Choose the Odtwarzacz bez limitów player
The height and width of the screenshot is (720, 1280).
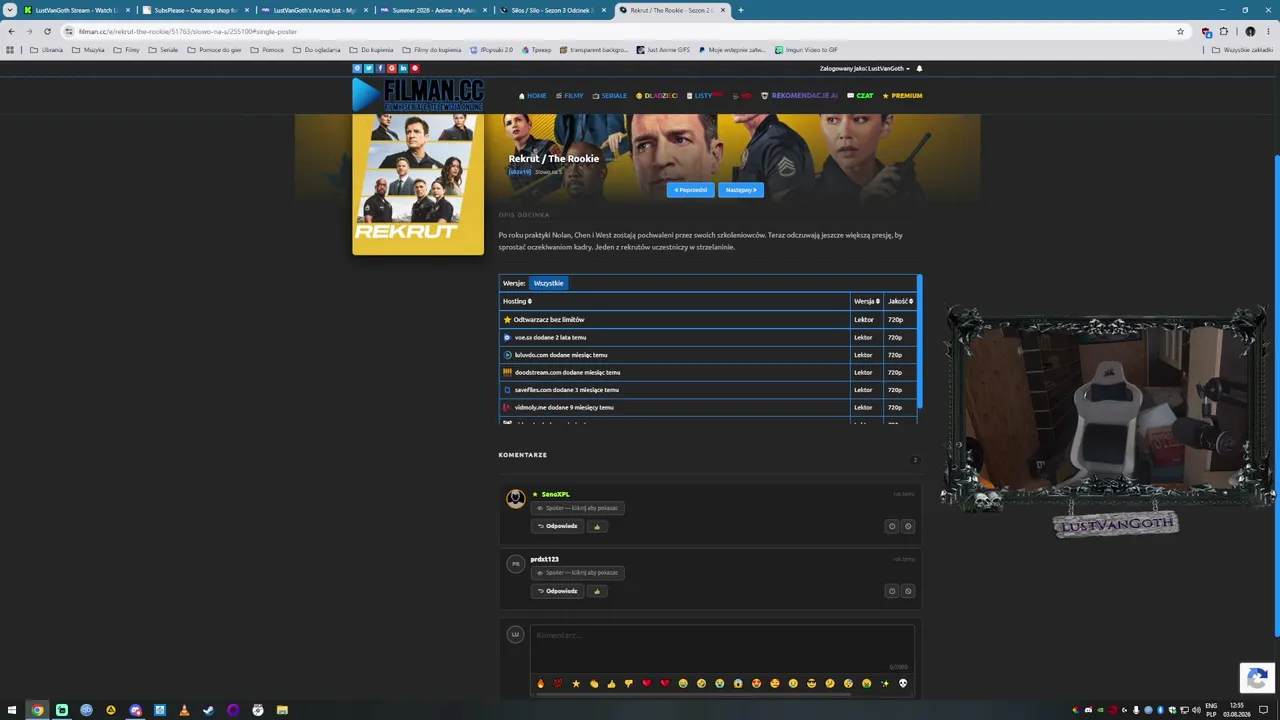click(708, 319)
